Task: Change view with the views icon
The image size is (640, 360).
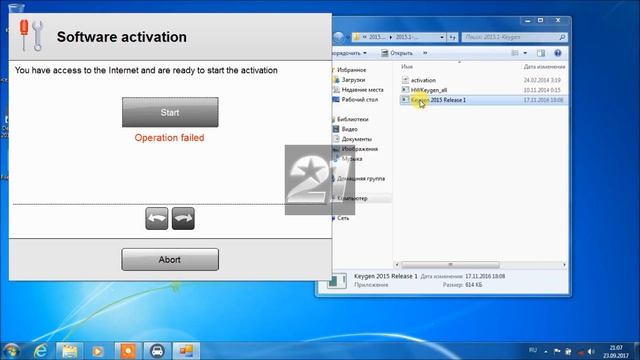Action: (515, 53)
